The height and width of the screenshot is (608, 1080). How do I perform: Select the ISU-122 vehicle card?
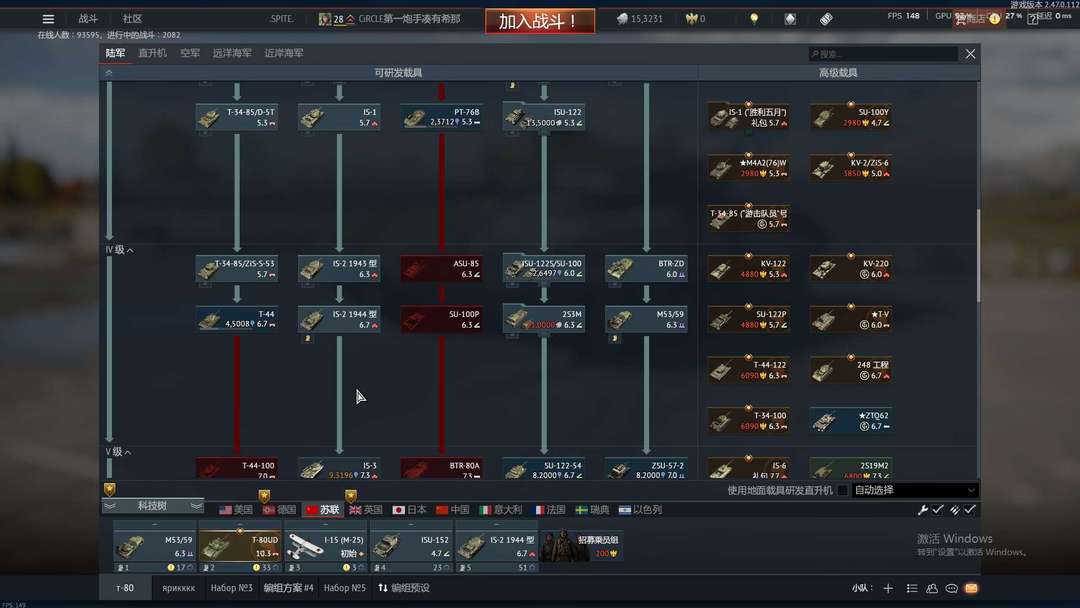[543, 117]
